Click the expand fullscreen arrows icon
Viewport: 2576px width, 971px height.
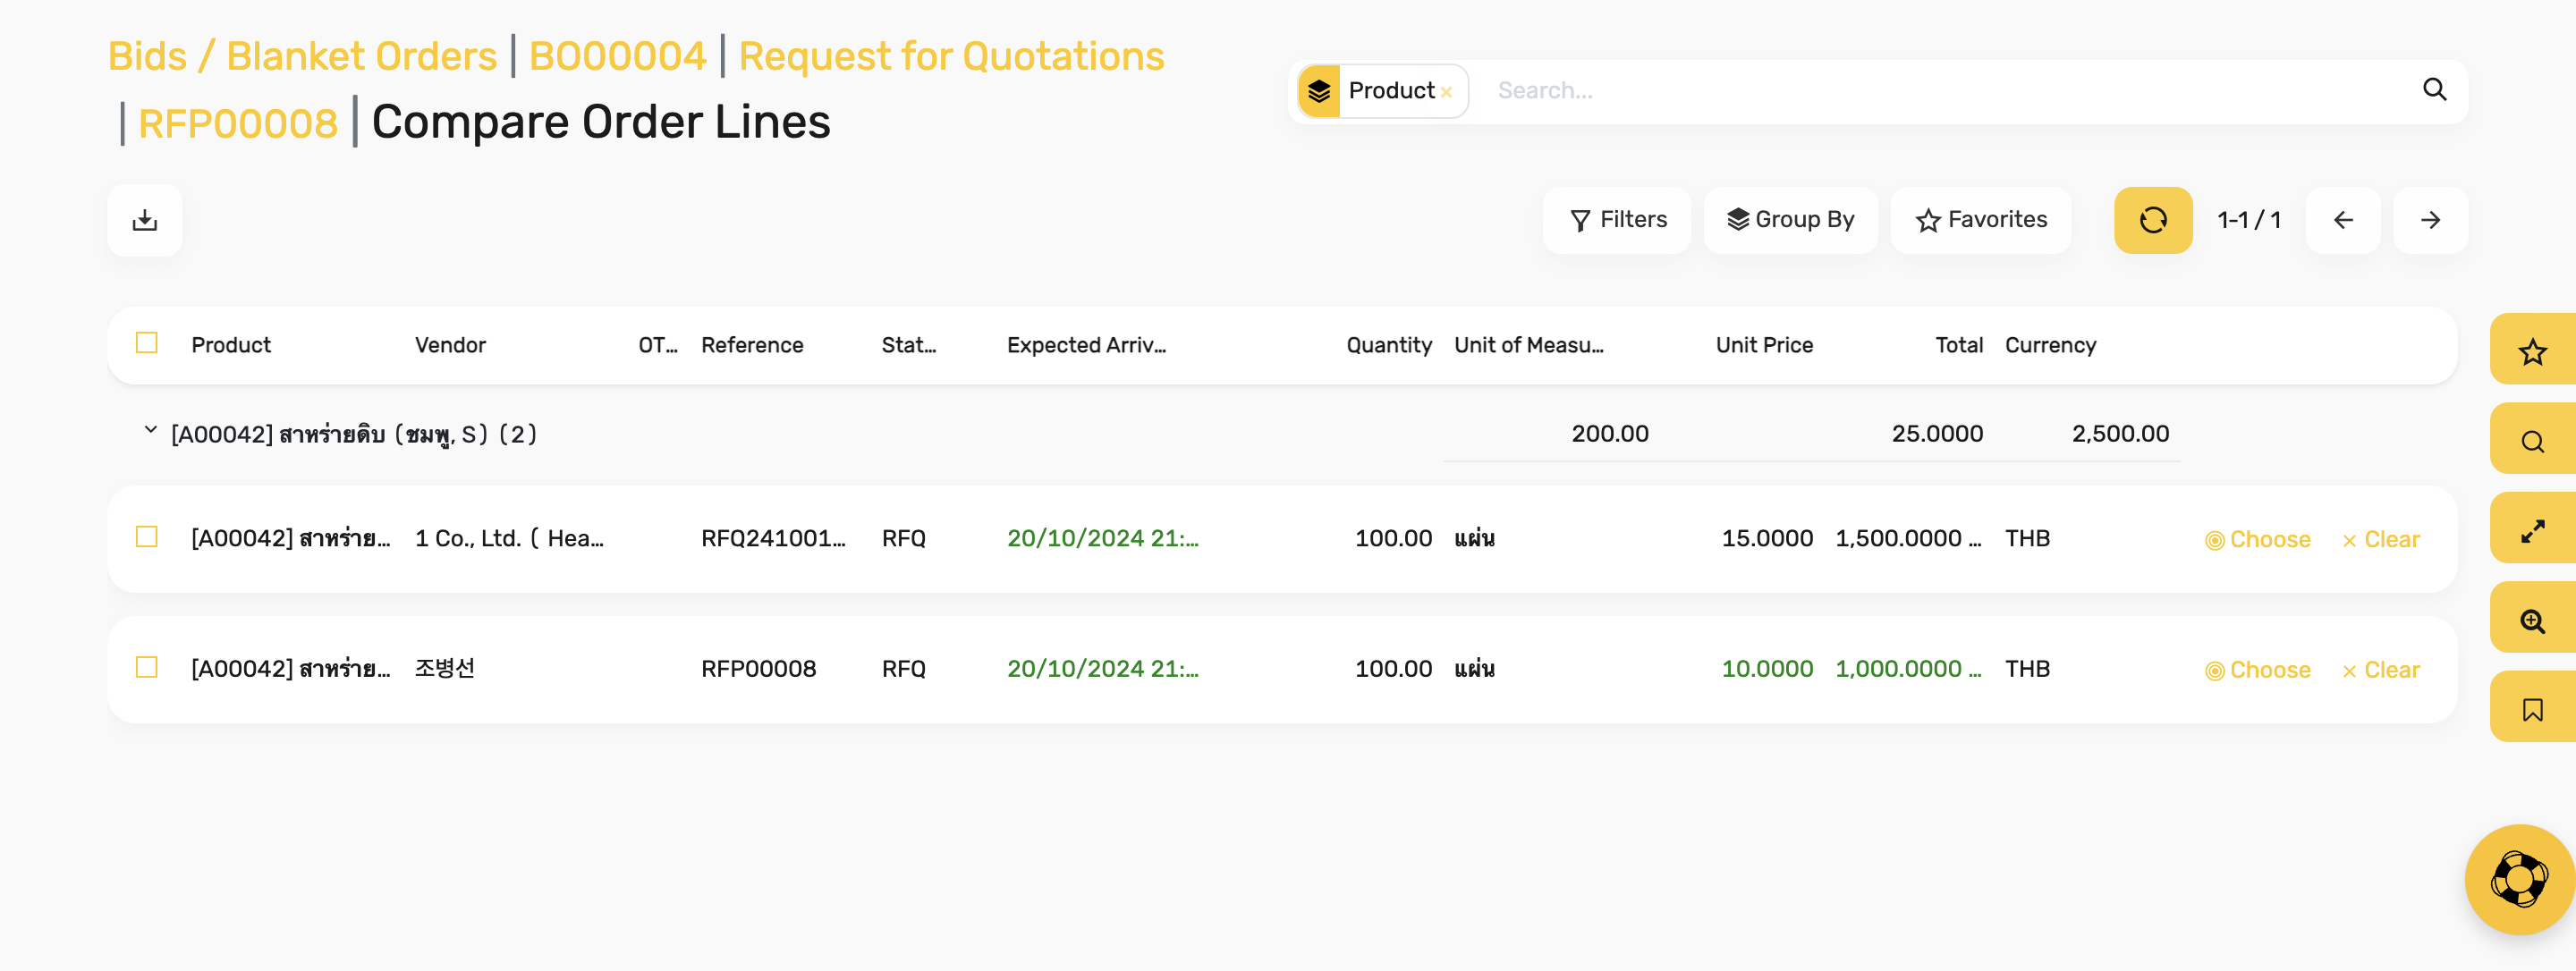point(2532,530)
